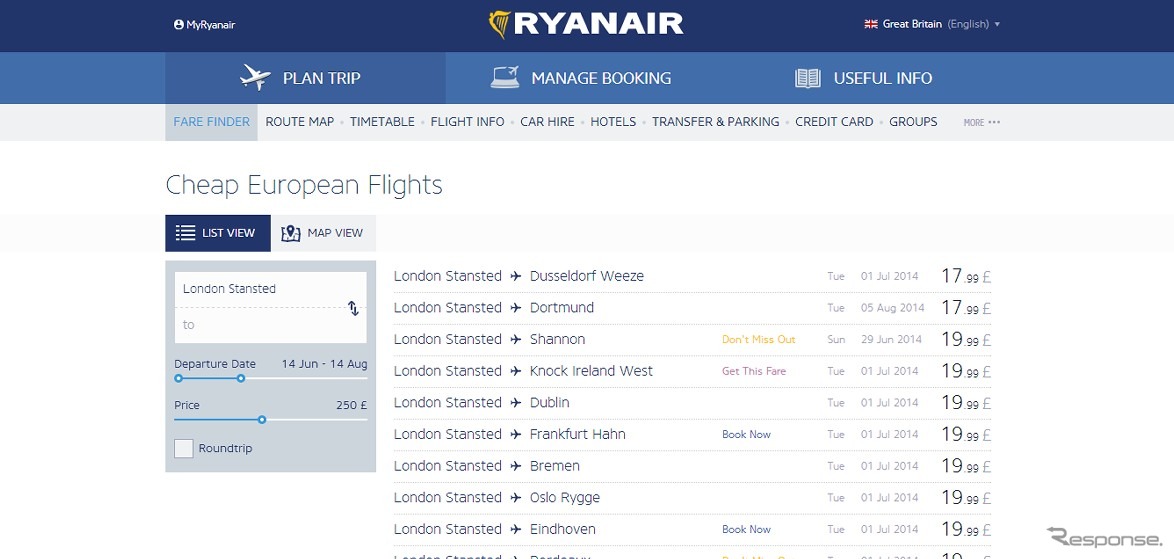This screenshot has height=559, width=1174.
Task: Click plane arrow icon in Eindhoven row
Action: (516, 529)
